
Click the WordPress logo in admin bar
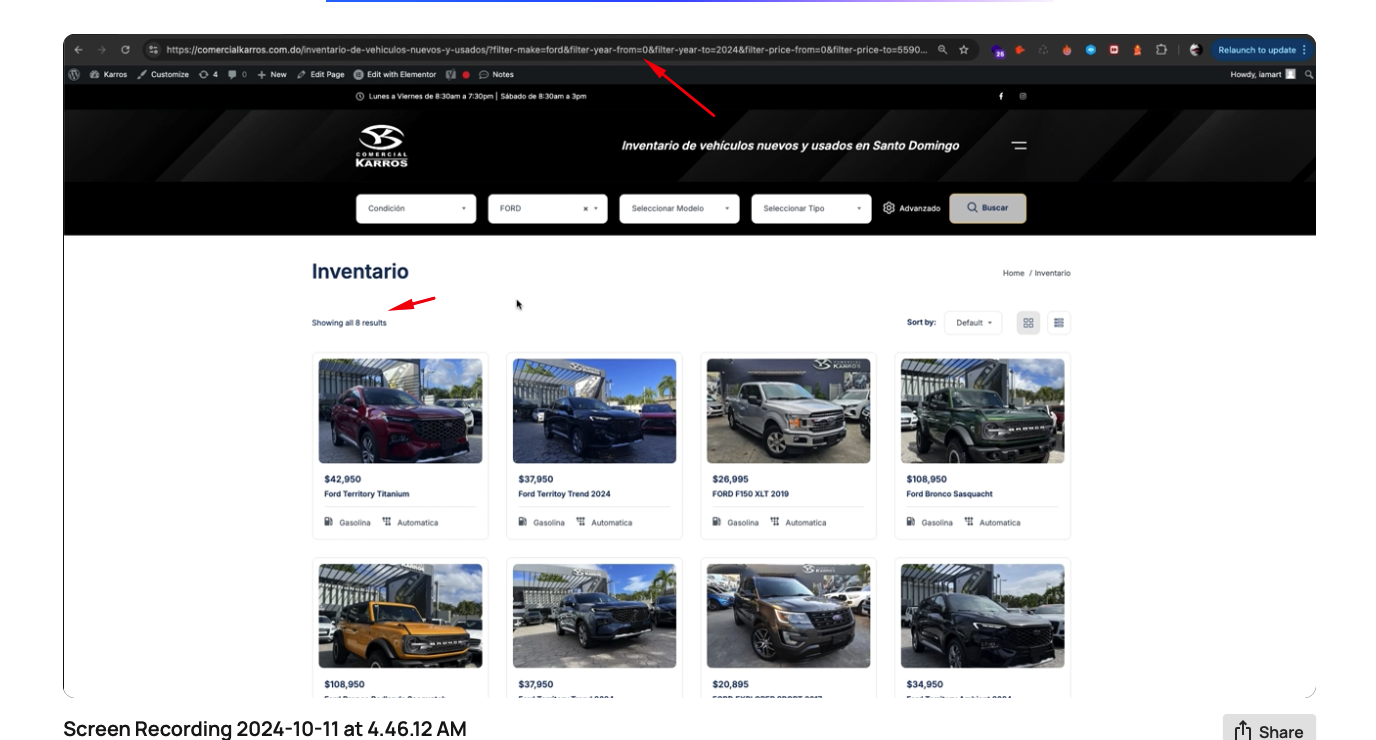(74, 74)
